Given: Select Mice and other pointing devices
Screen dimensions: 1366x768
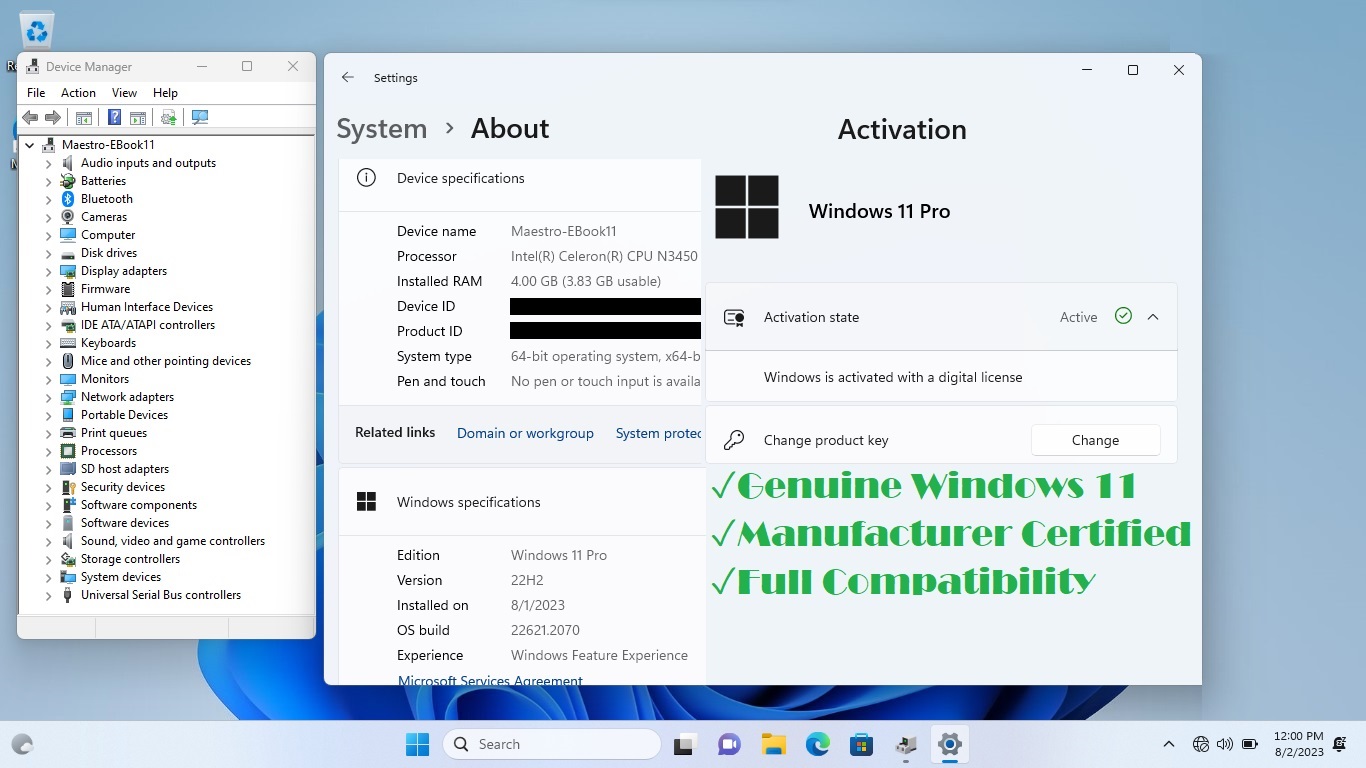Looking at the screenshot, I should point(166,361).
